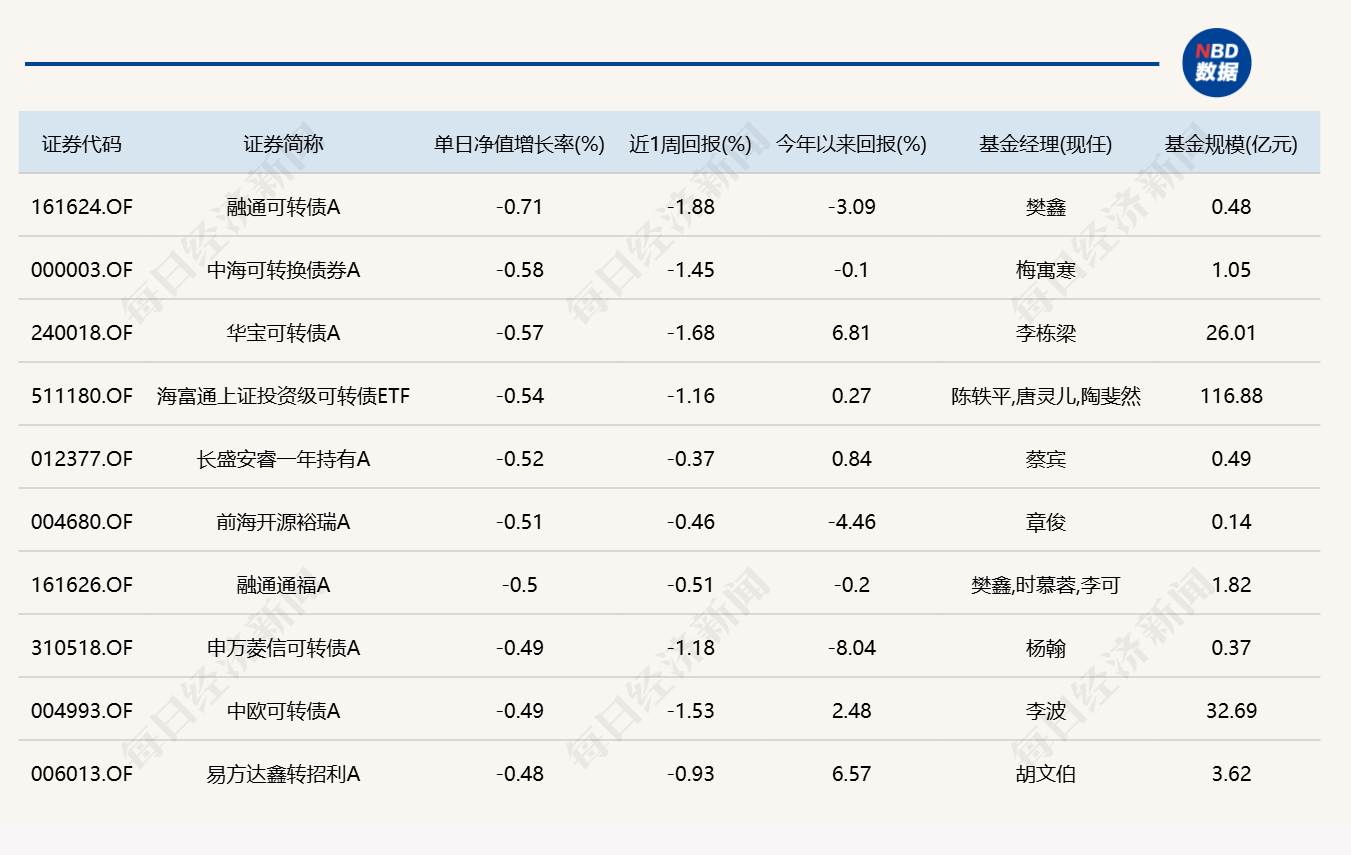The width and height of the screenshot is (1351, 855).
Task: Select security code 240018.OF
Action: (82, 333)
